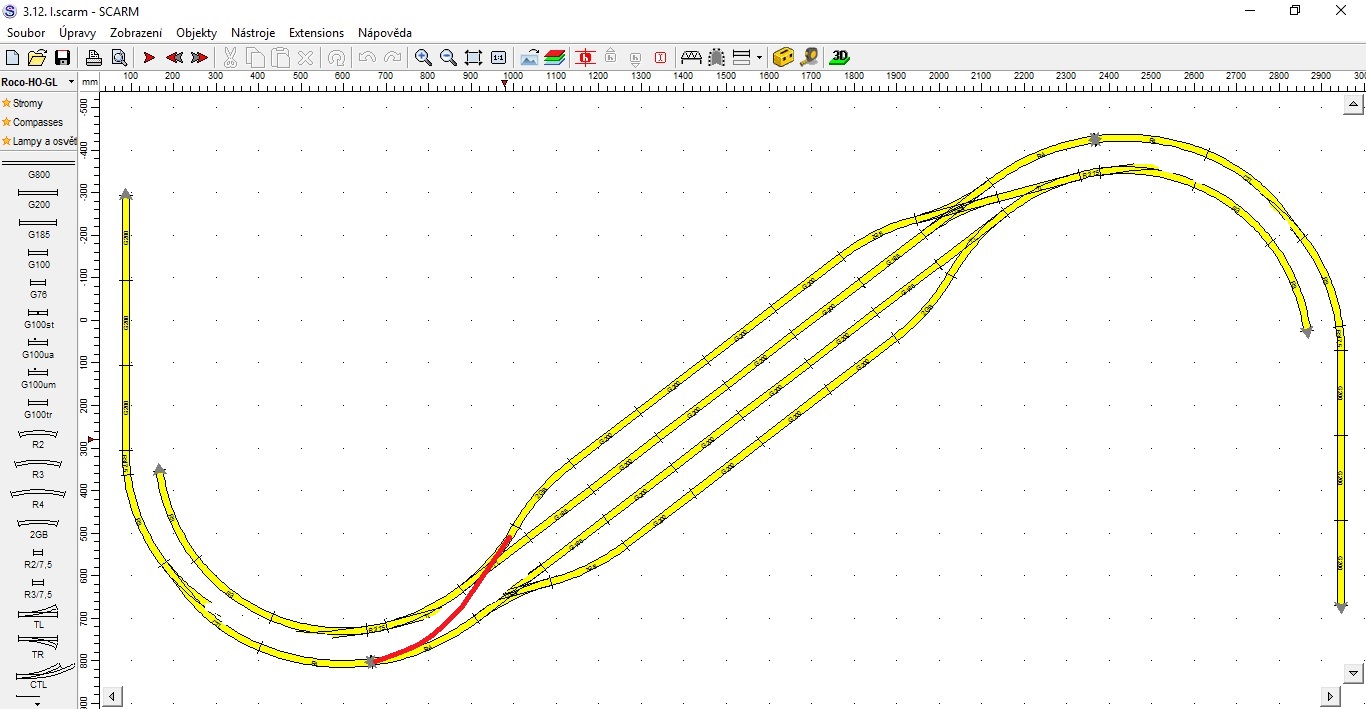
Task: Click the measuring tape tool
Action: point(809,57)
